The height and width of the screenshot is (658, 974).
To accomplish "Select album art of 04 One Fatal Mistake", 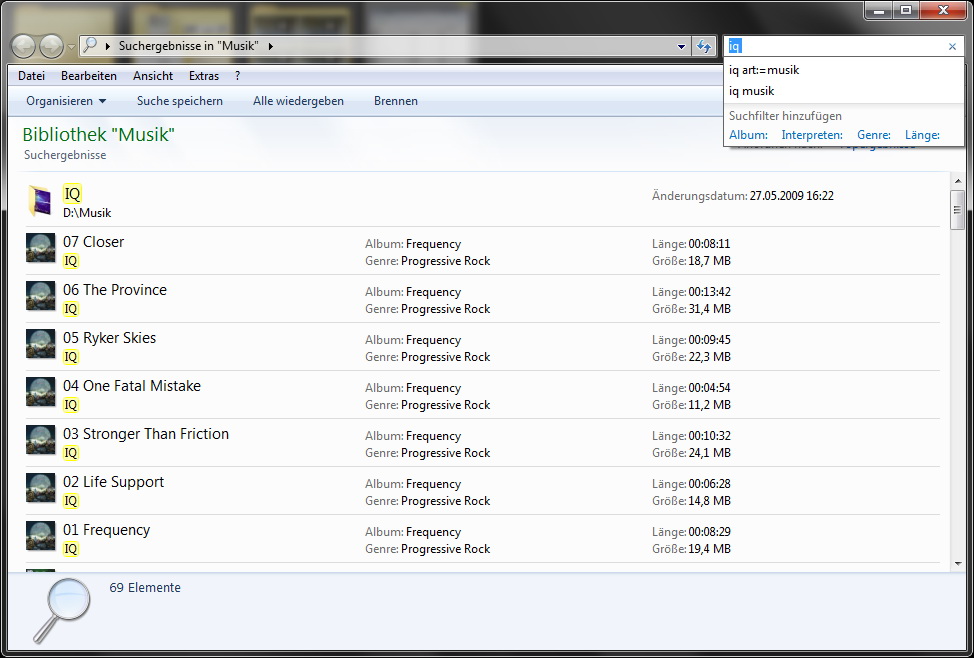I will tap(40, 391).
